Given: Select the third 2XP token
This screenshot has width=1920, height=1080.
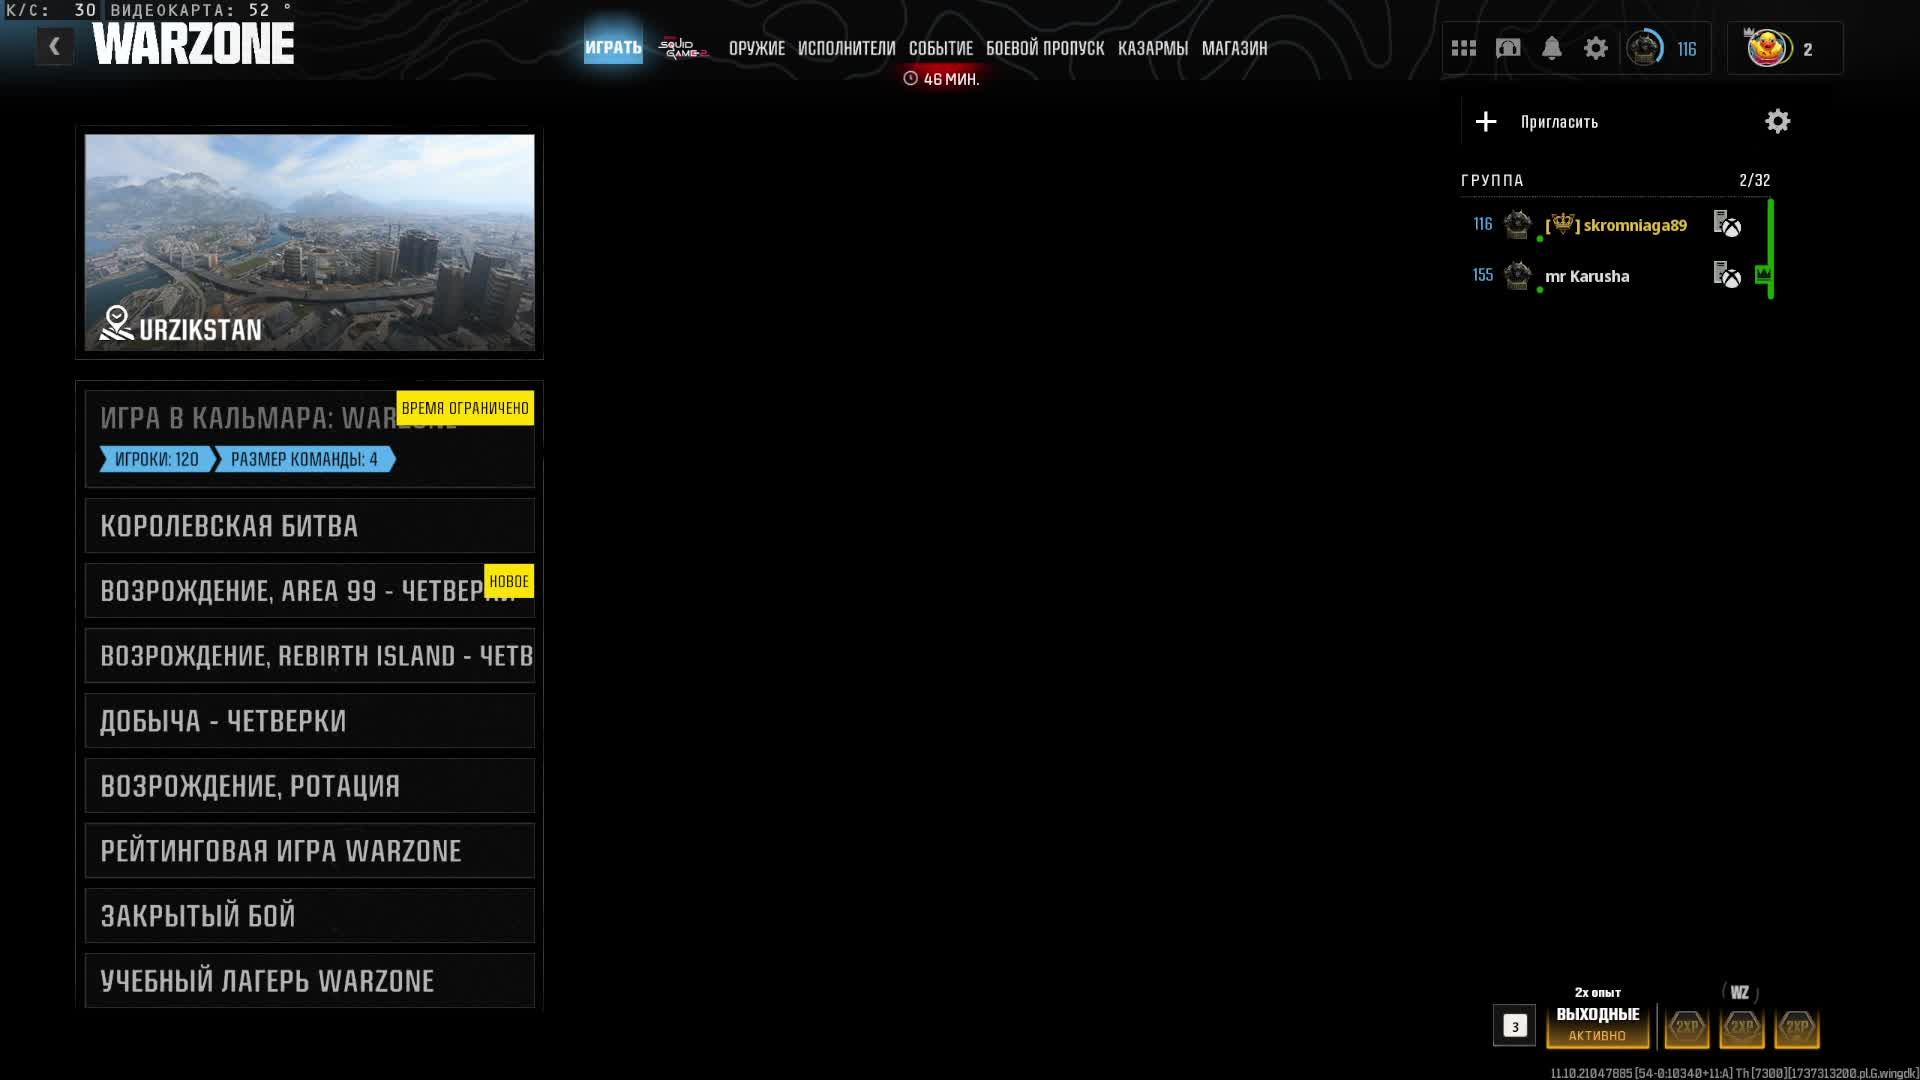Looking at the screenshot, I should click(x=1797, y=1027).
